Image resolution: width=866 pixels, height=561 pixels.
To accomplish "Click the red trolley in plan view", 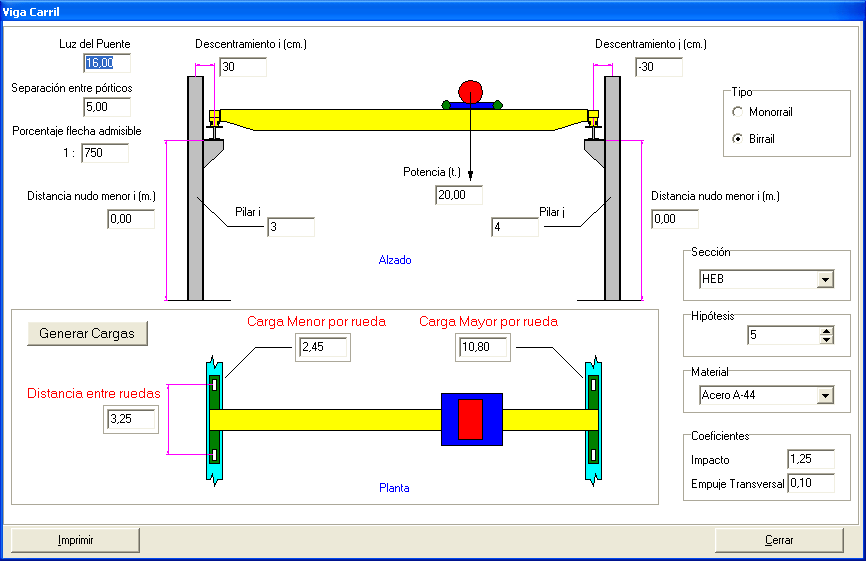I will [470, 419].
